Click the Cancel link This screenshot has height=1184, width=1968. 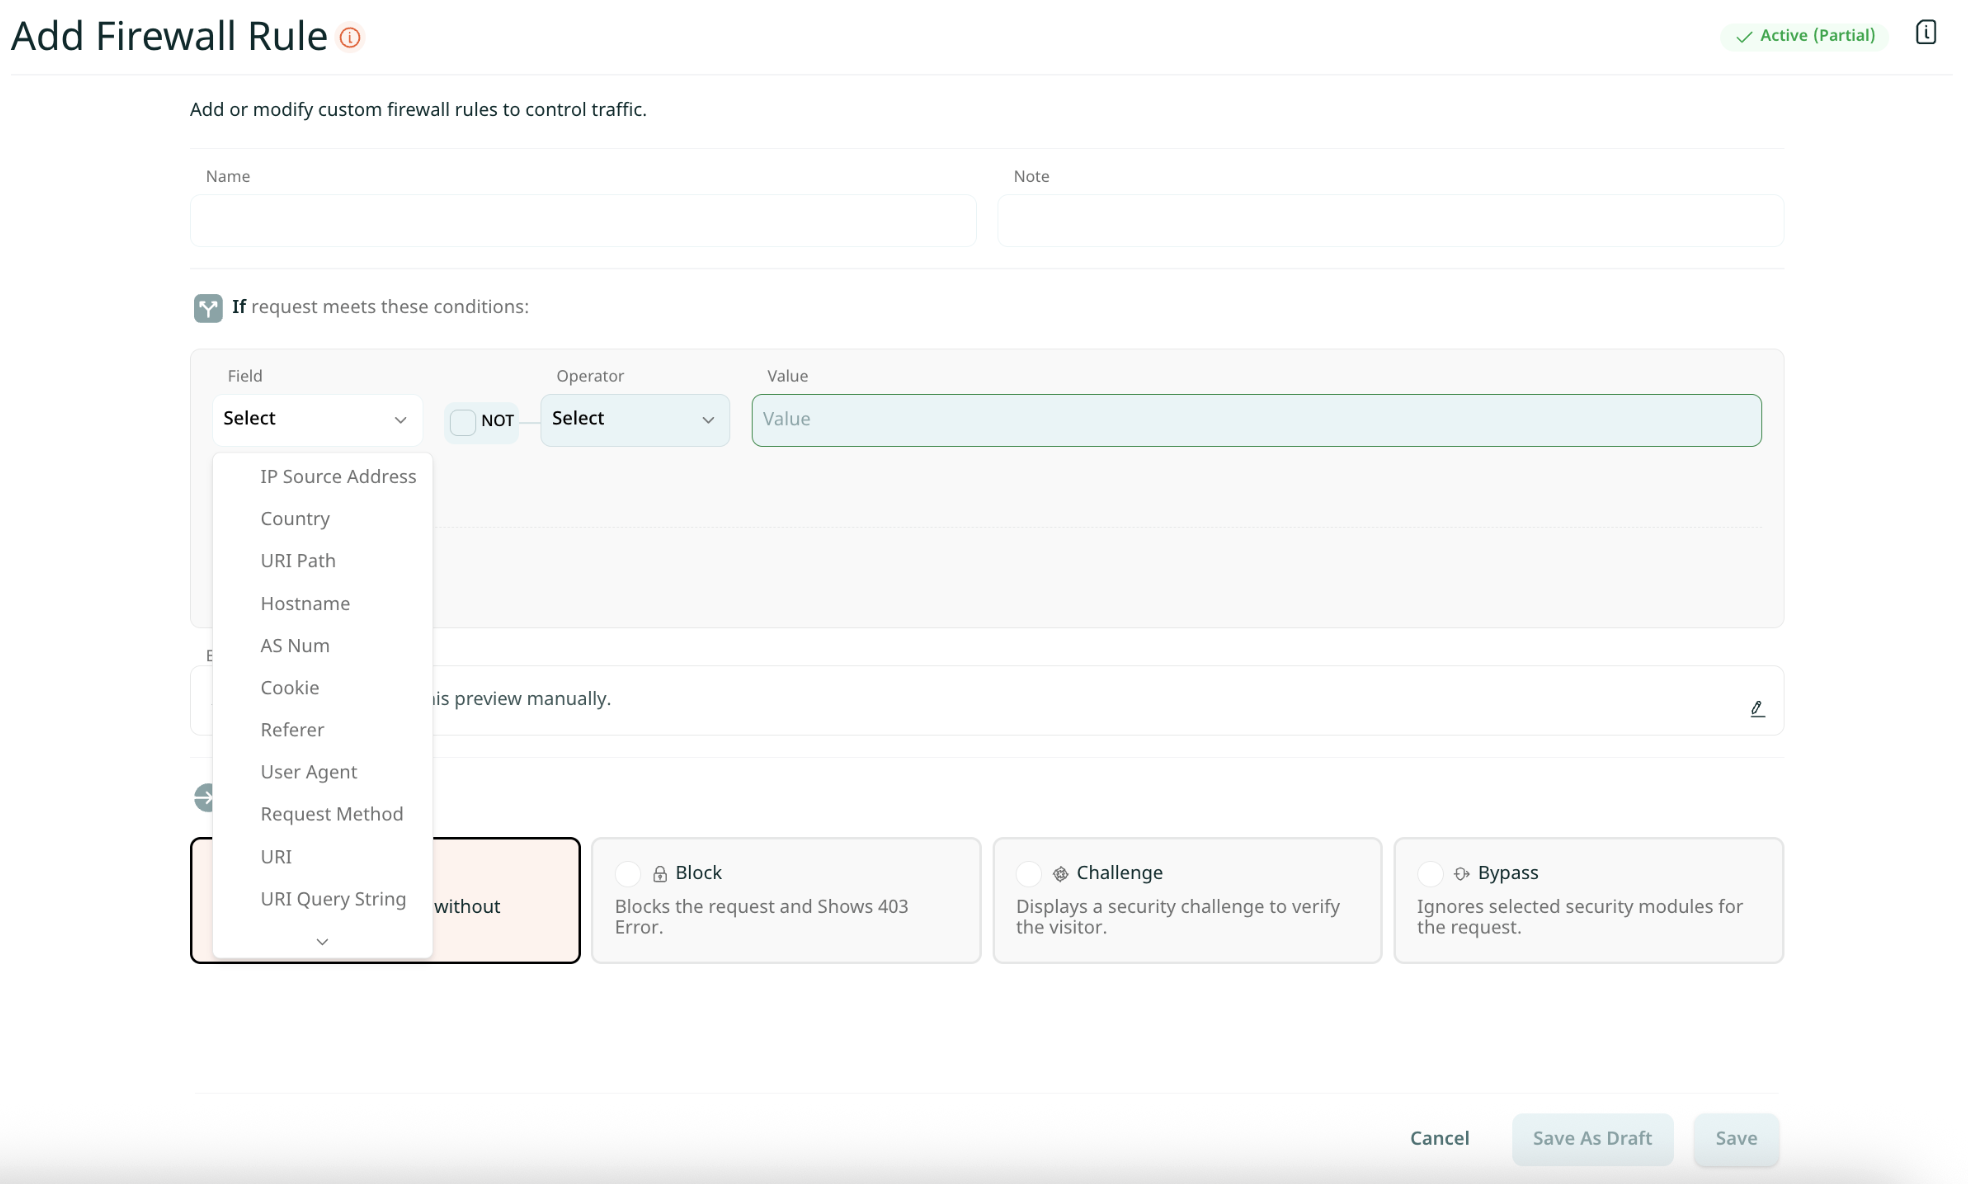1439,1138
